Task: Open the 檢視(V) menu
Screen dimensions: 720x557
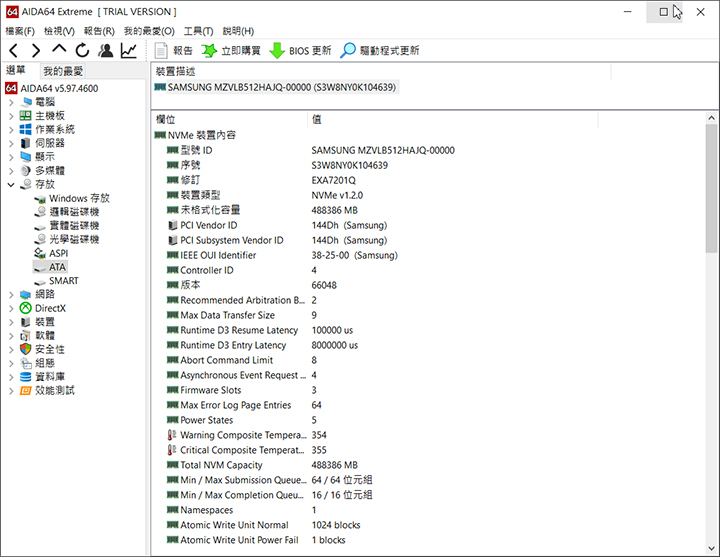Action: (x=59, y=31)
